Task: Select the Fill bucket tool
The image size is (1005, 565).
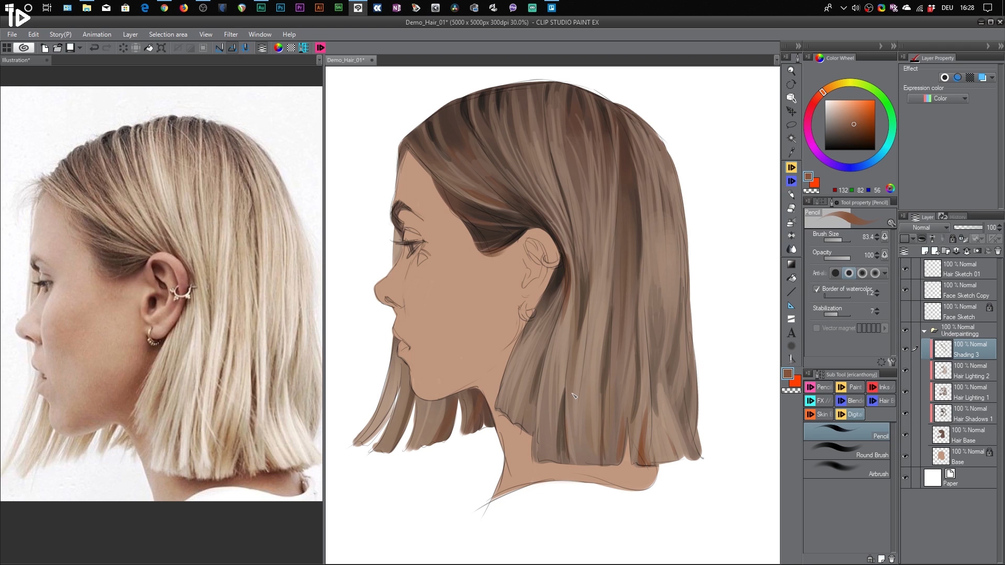Action: click(x=792, y=278)
